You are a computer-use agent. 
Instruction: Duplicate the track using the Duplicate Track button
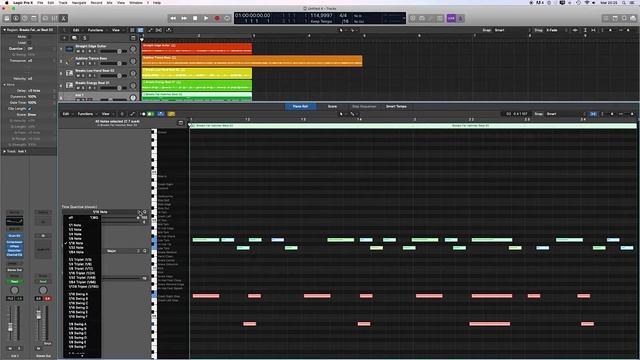pos(74,38)
